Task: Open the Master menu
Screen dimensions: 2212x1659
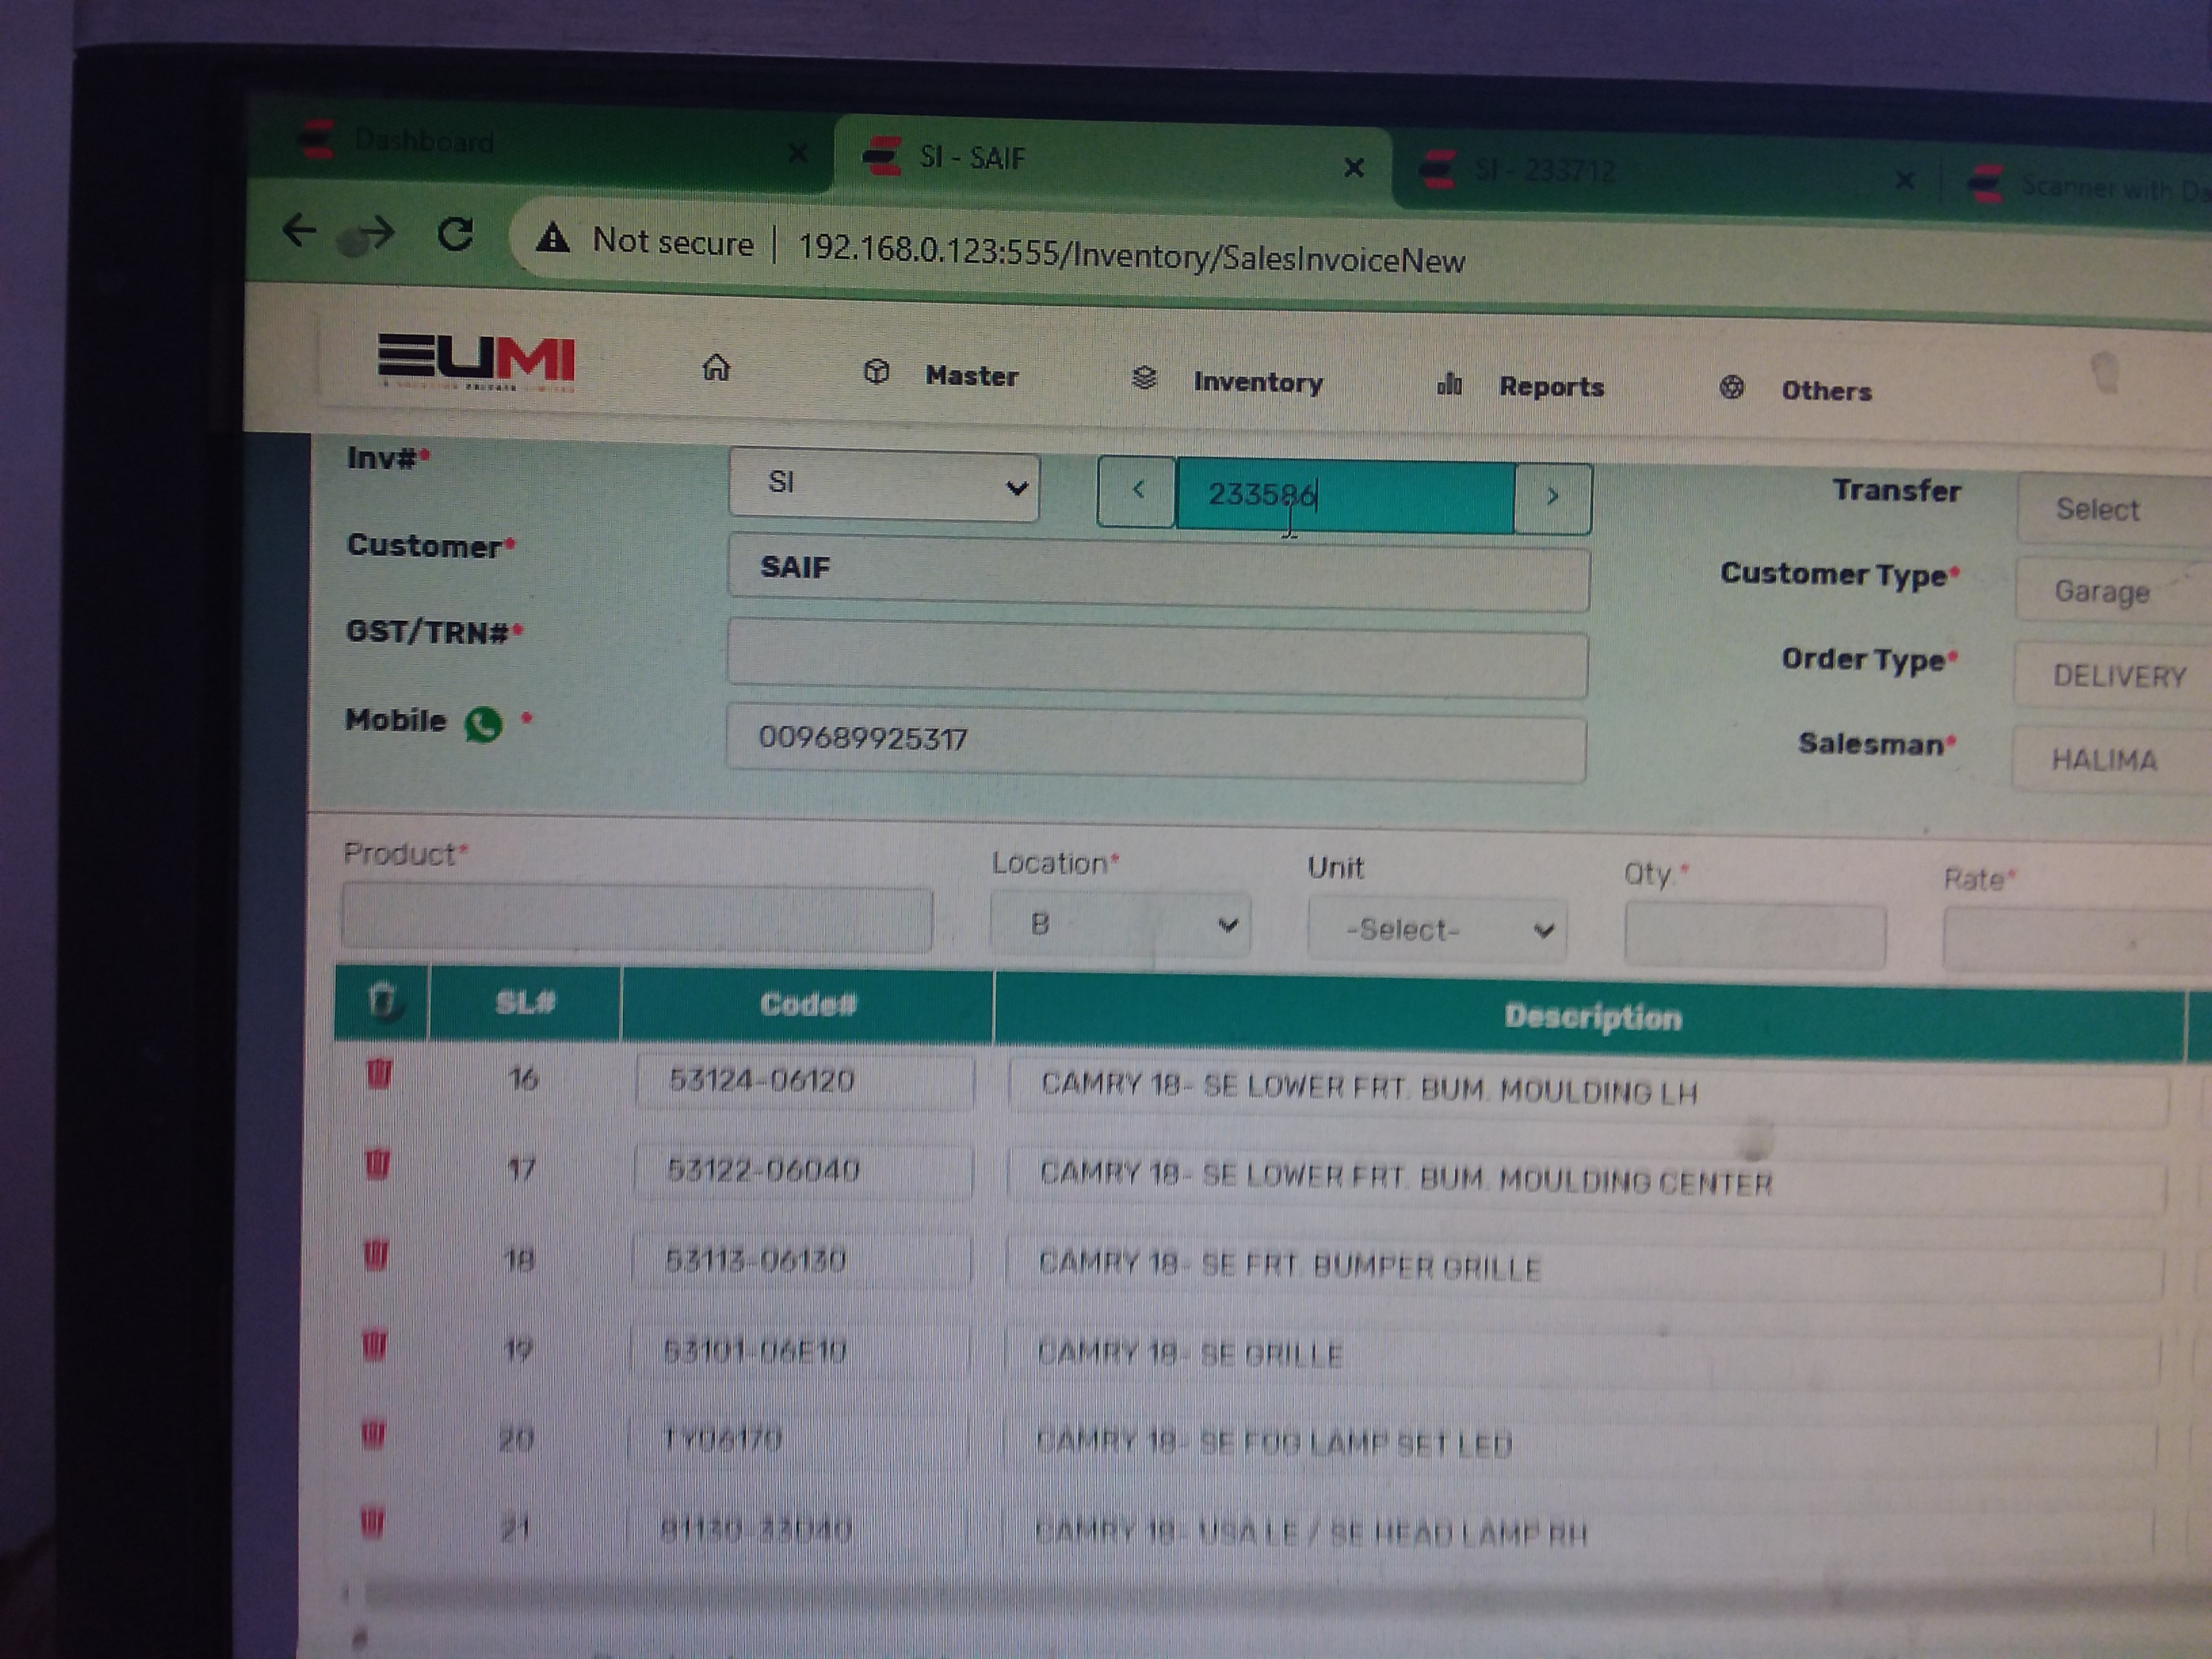Action: coord(941,374)
